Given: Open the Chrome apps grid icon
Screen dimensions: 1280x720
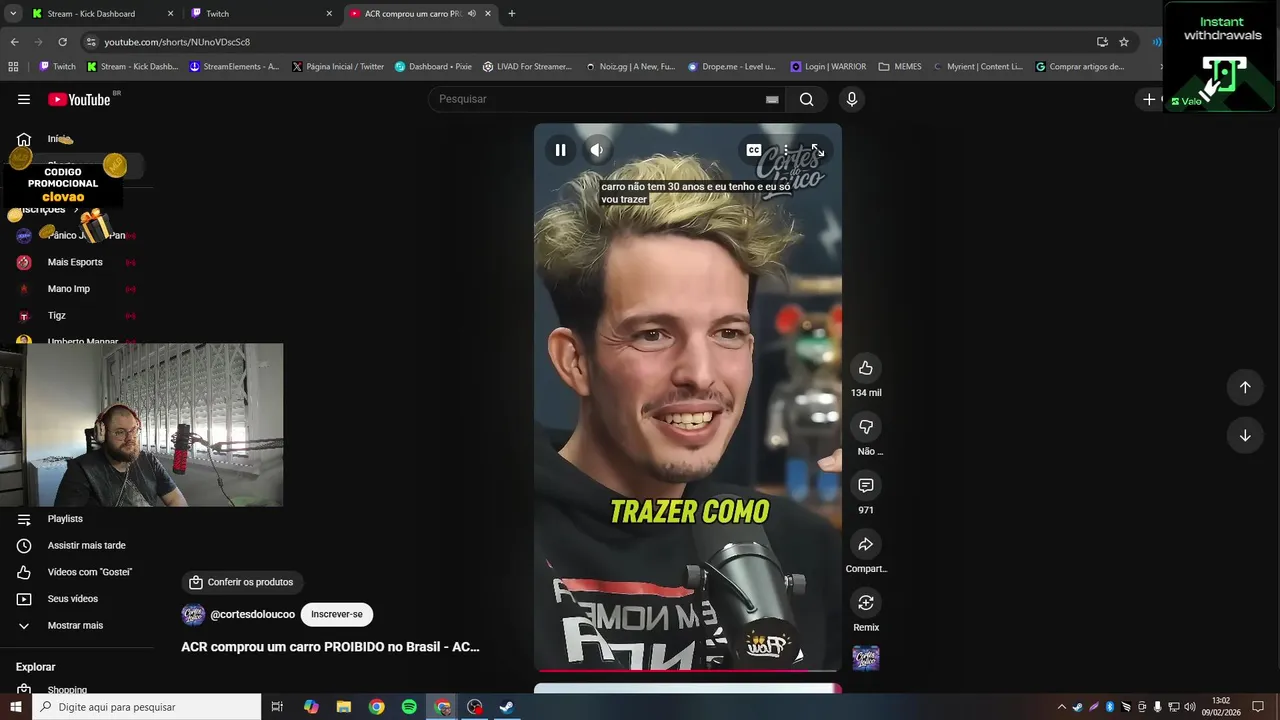Looking at the screenshot, I should 13,67.
